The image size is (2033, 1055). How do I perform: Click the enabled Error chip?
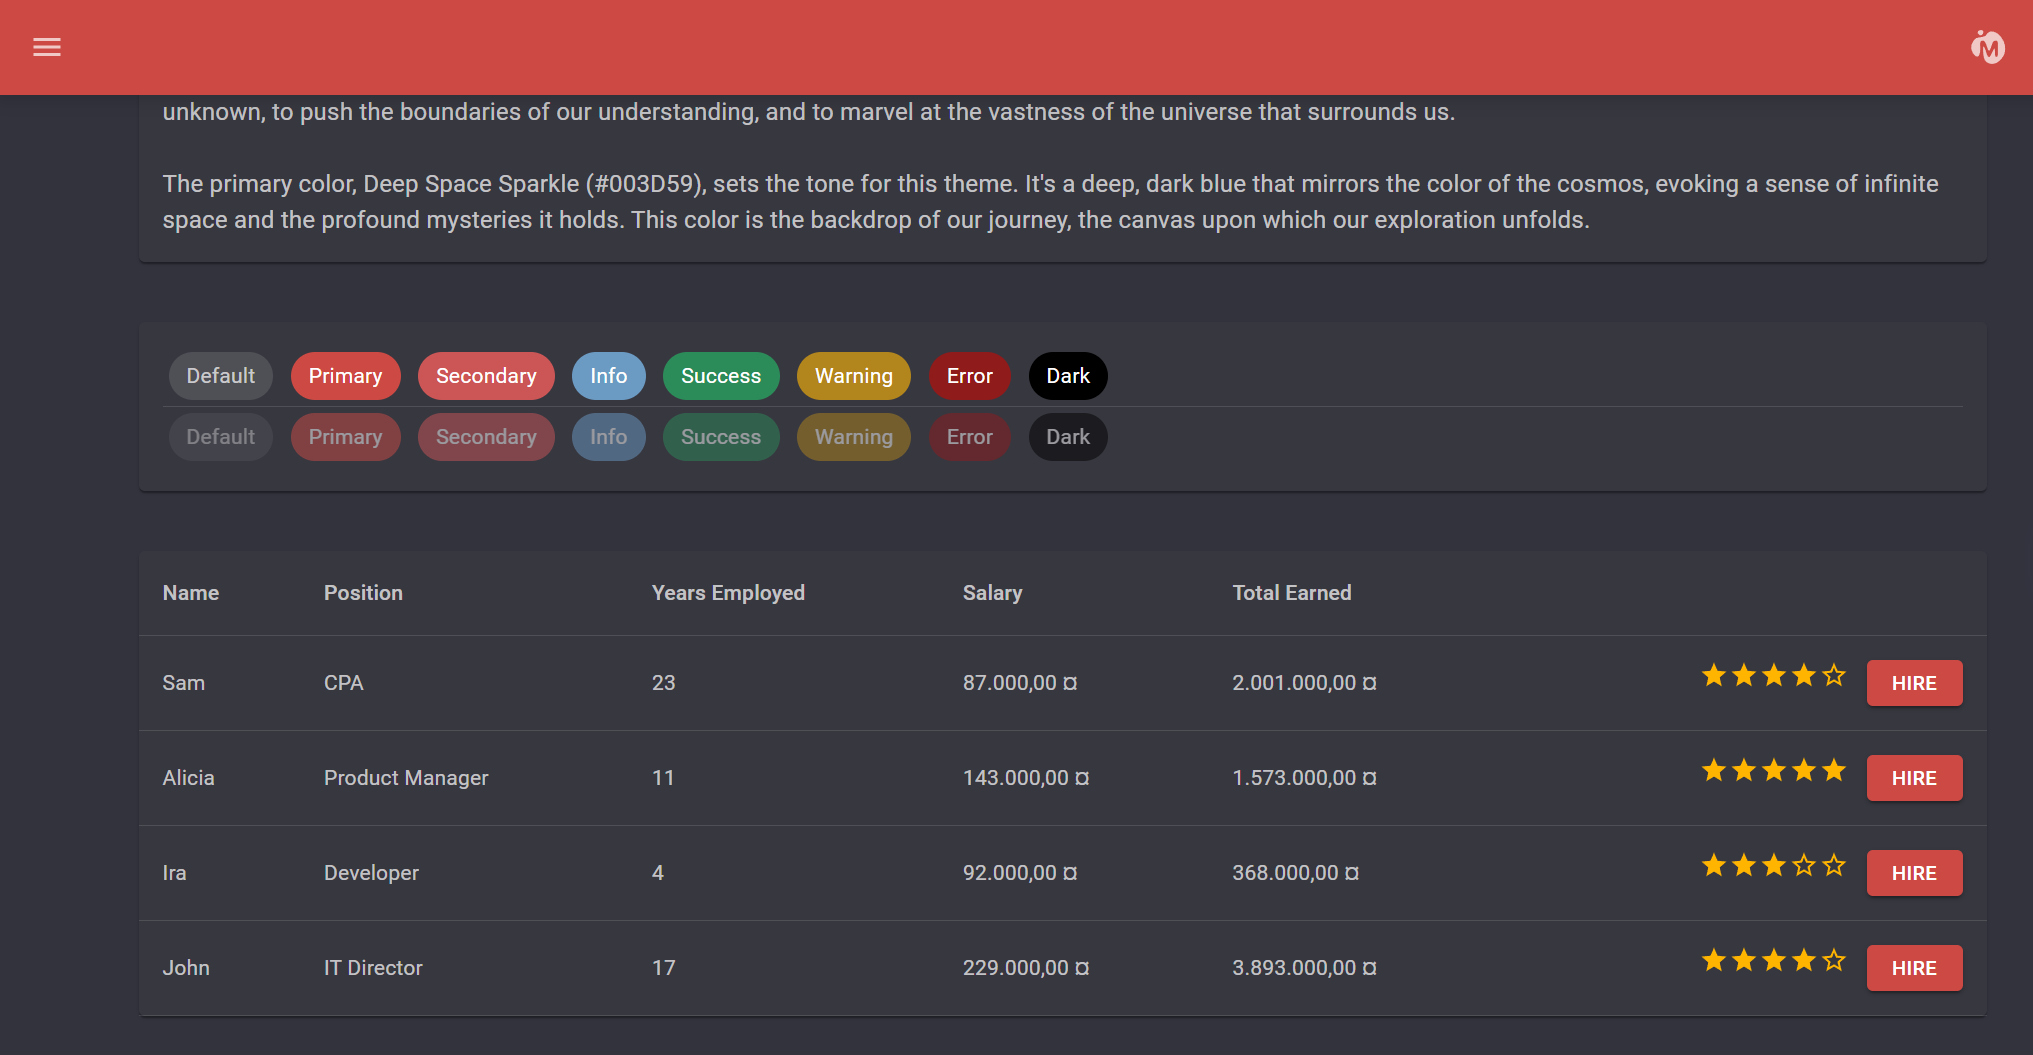pyautogui.click(x=969, y=376)
